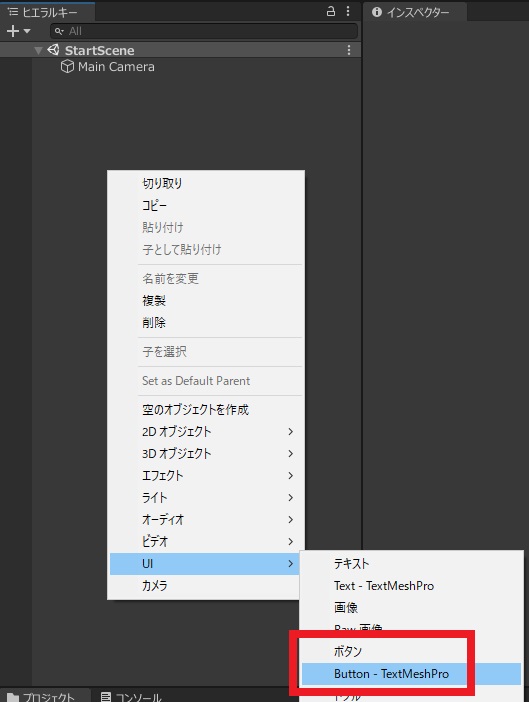
Task: Click the Inspector info icon
Action: tap(377, 12)
